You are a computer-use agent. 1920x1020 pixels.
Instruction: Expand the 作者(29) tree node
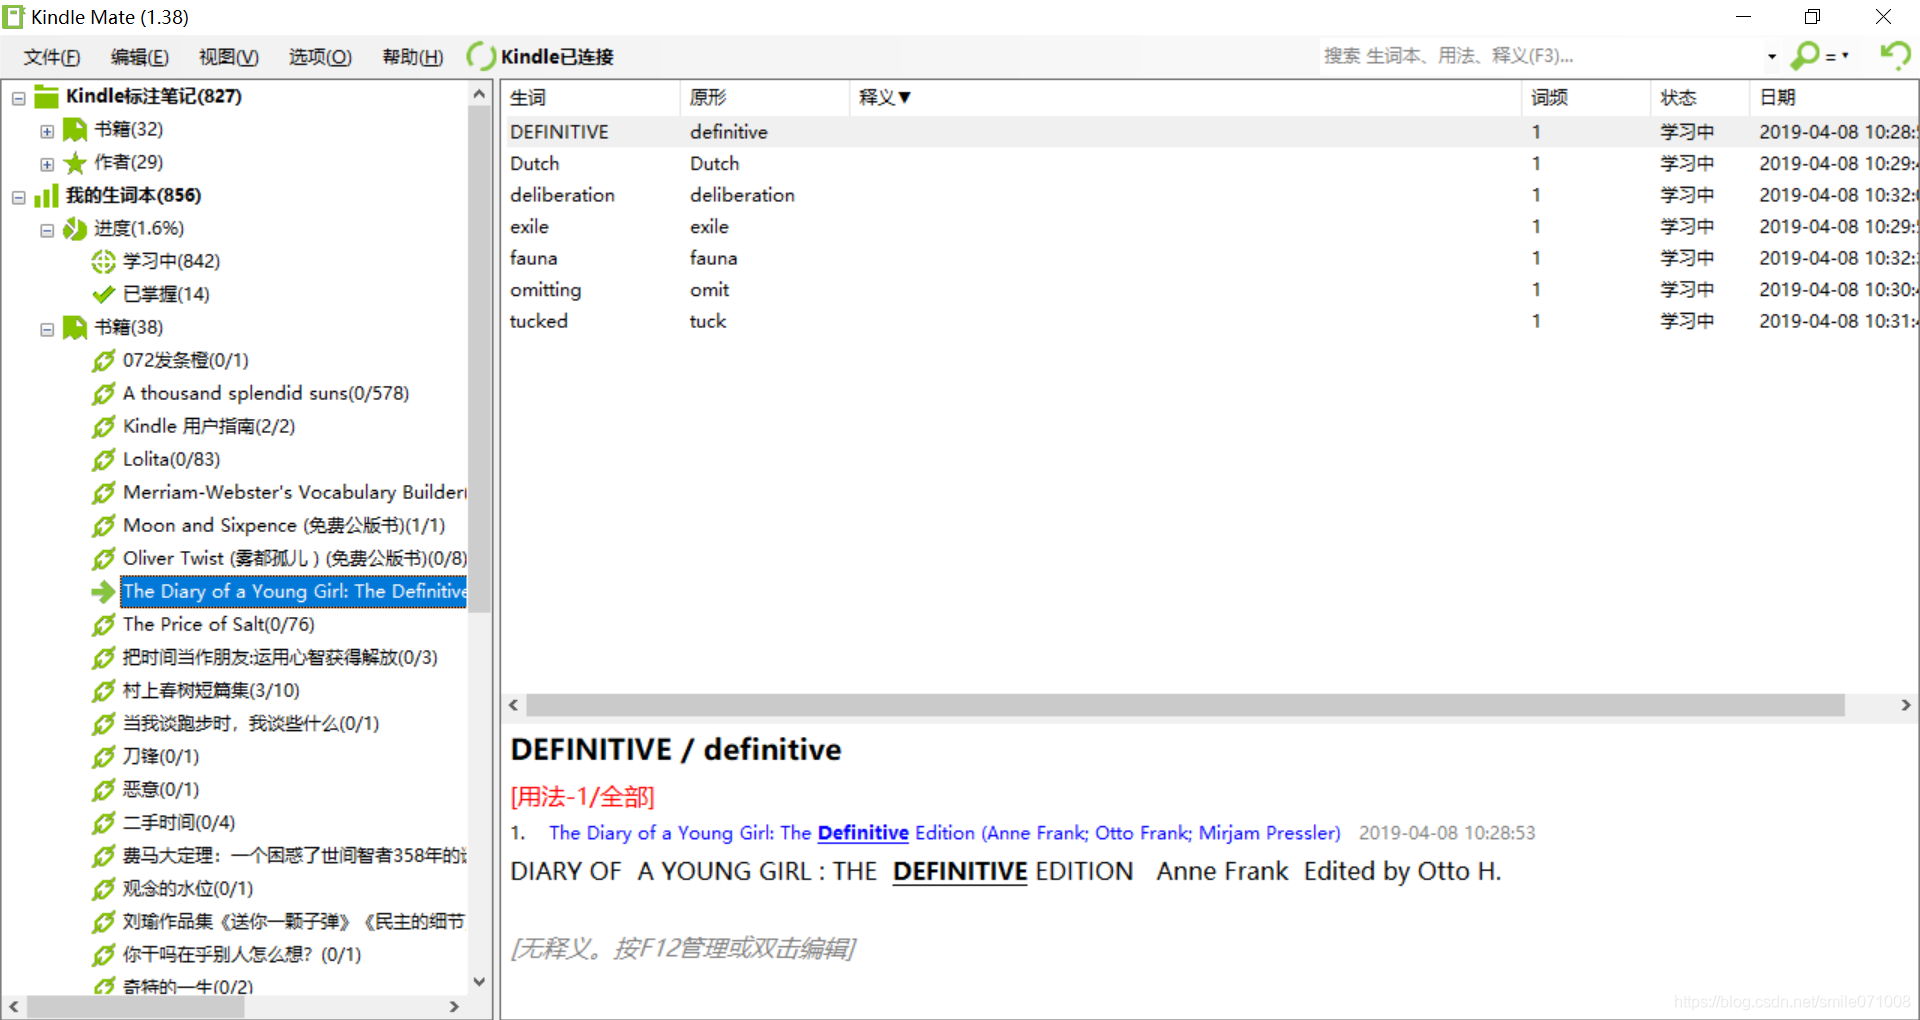click(47, 164)
